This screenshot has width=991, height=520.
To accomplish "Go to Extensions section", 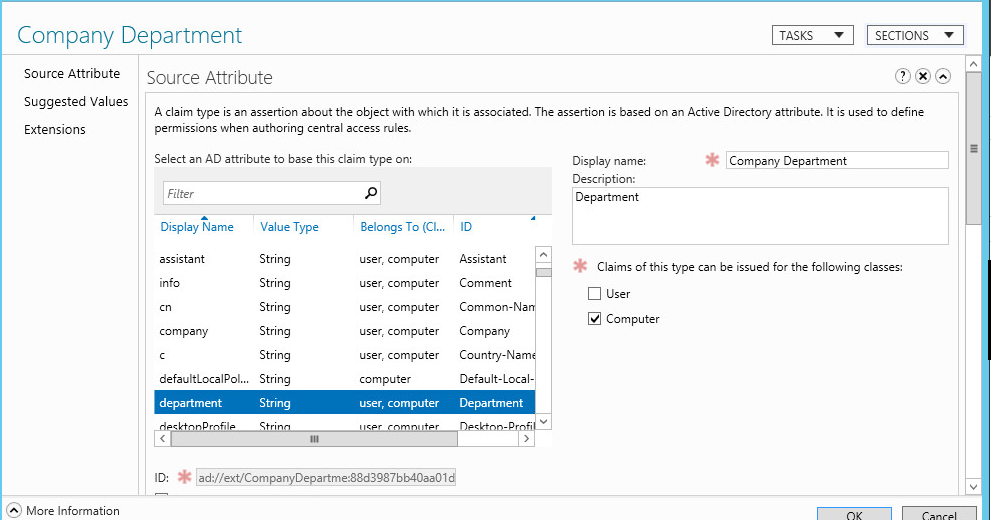I will (x=55, y=130).
